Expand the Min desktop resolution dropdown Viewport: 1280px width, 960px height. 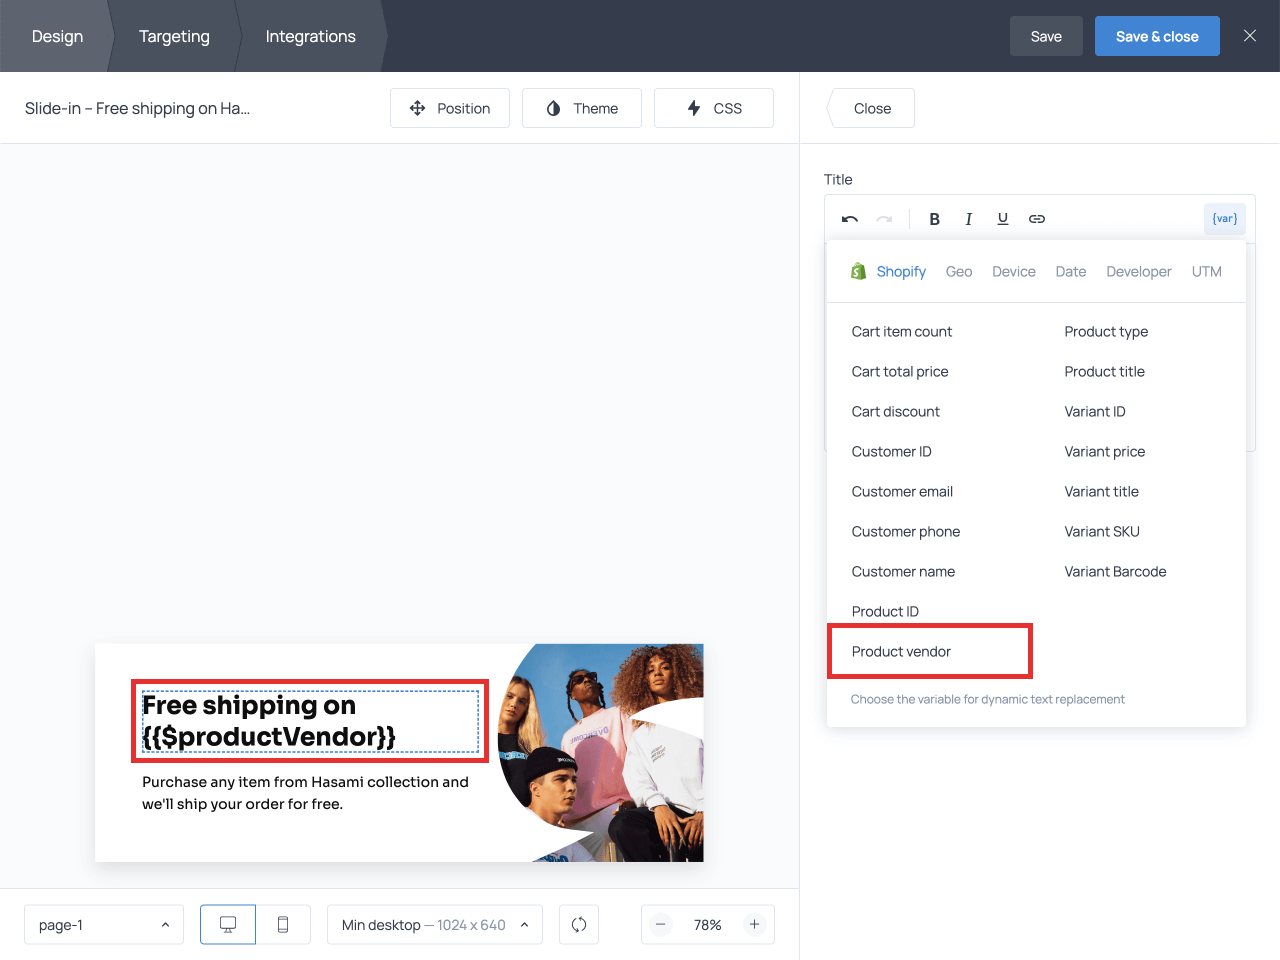point(434,925)
